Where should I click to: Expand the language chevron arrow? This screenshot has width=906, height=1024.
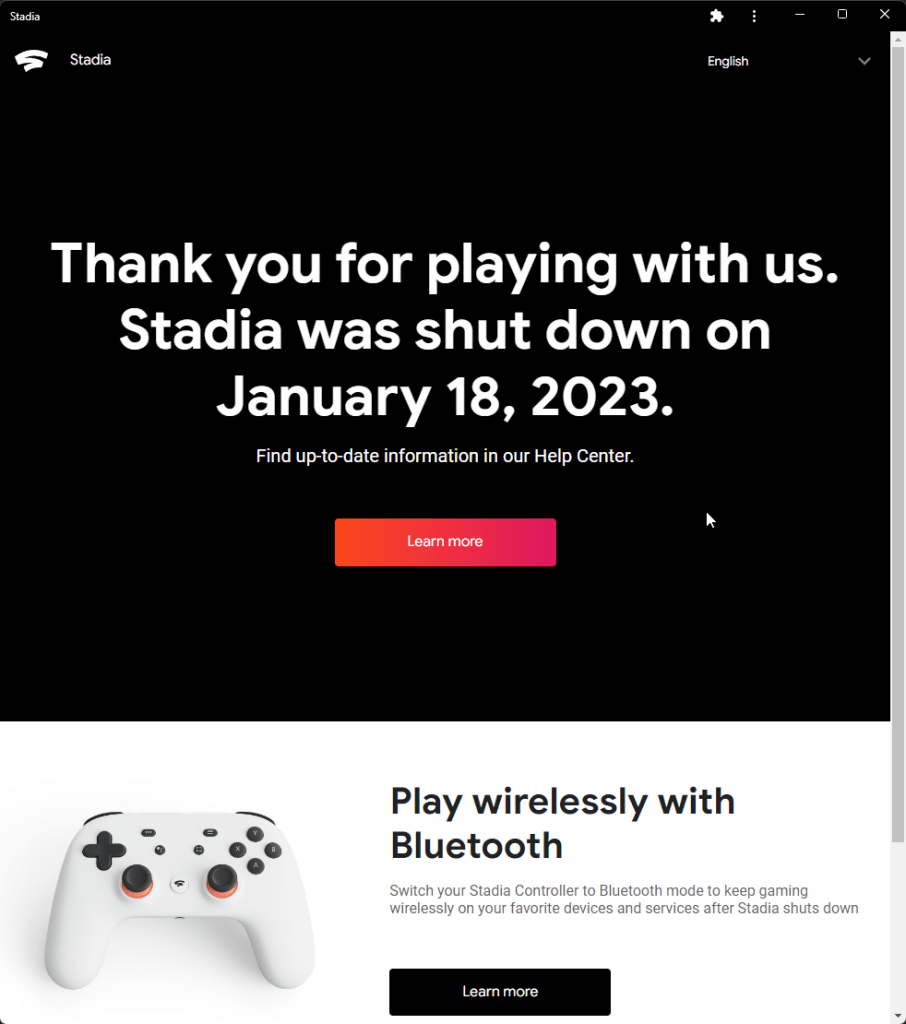coord(864,61)
